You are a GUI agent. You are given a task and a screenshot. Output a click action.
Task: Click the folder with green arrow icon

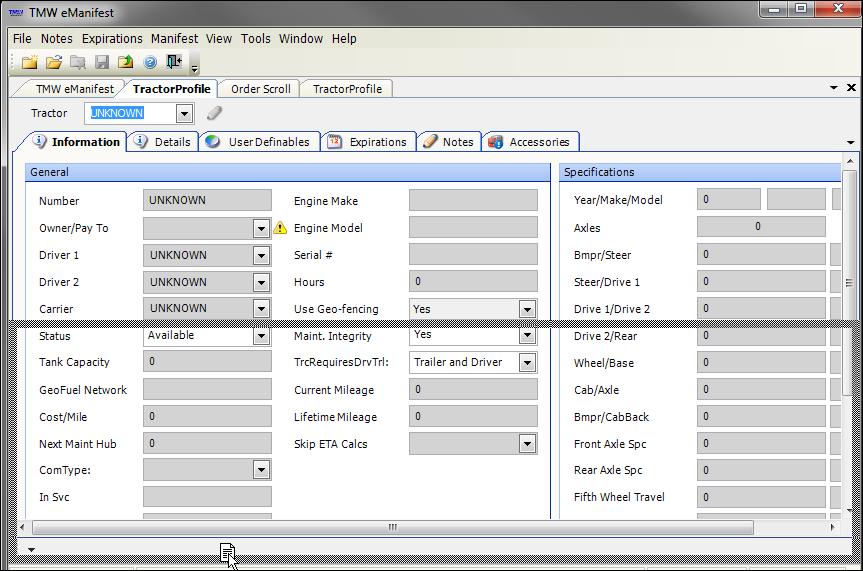pos(126,62)
